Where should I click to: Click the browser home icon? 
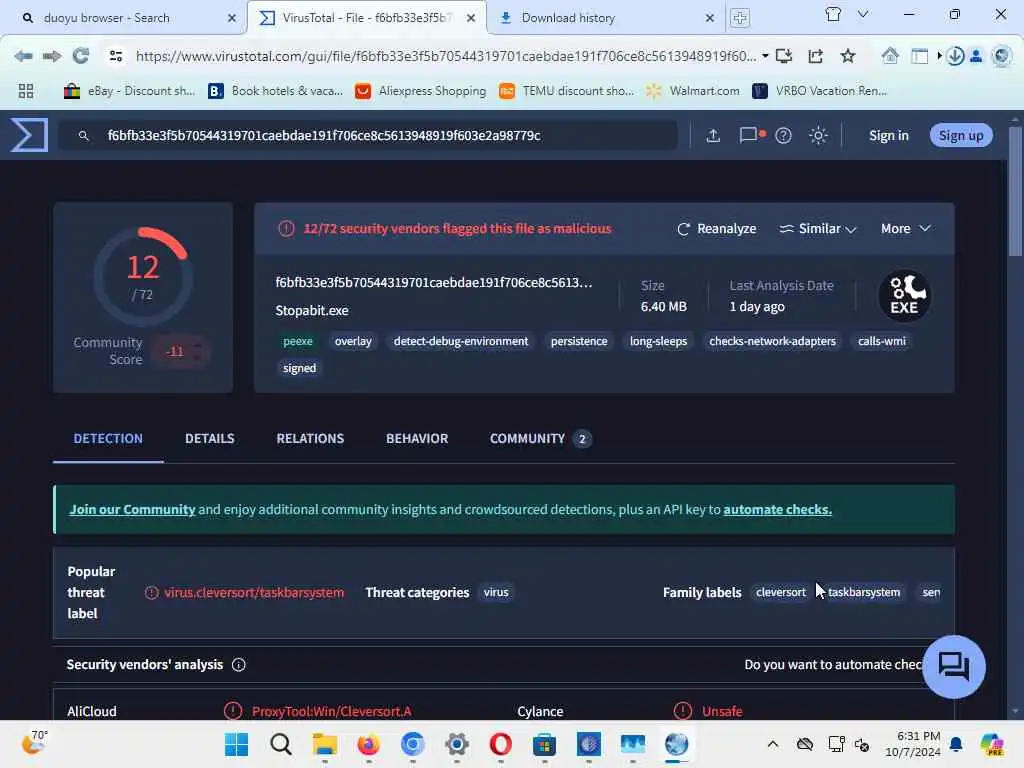click(x=889, y=56)
